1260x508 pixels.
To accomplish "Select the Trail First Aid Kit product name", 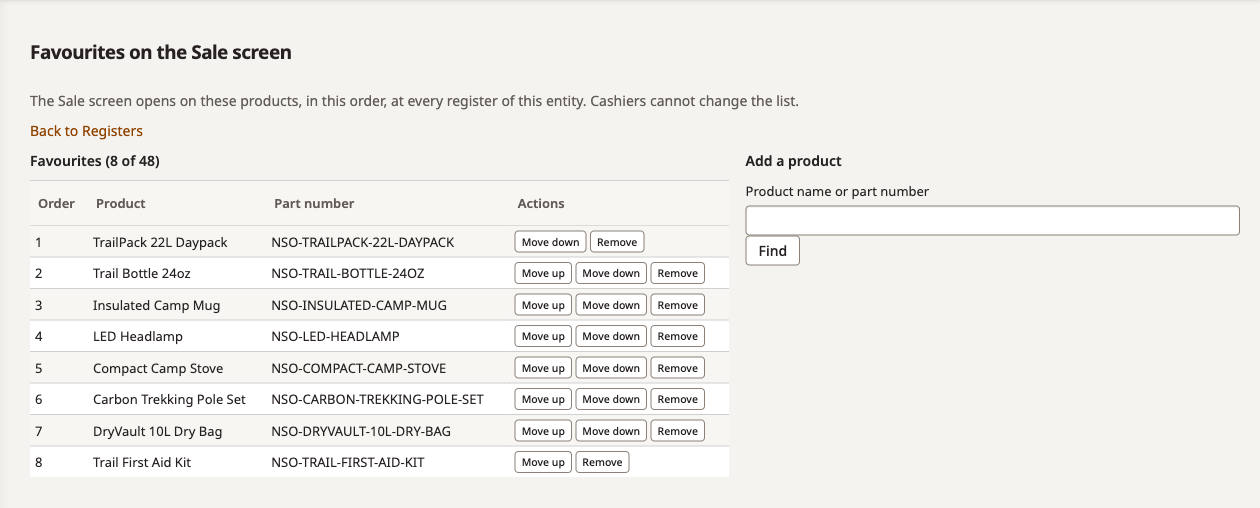I will coord(142,462).
